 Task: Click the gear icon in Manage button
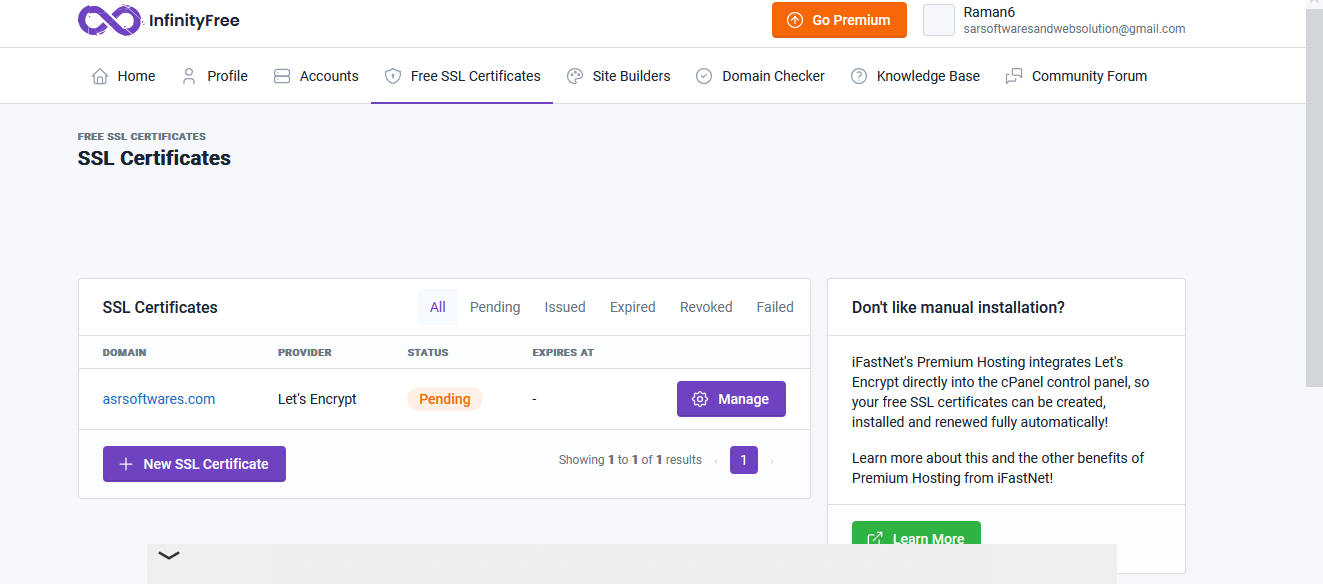700,399
